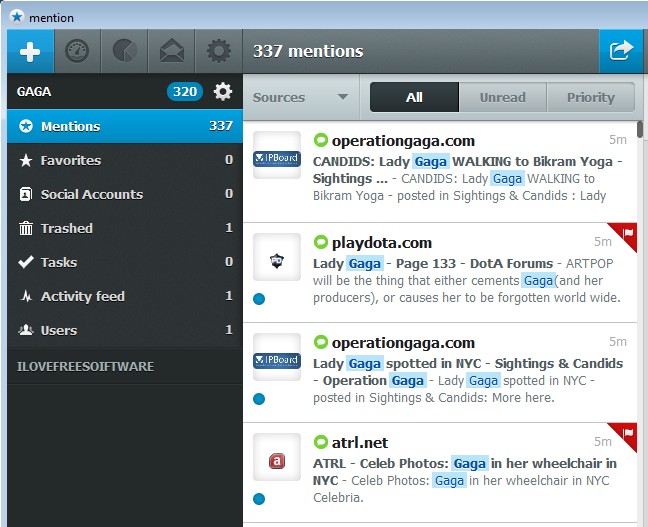Click the plus icon to add new alert
This screenshot has height=527, width=648.
pos(30,52)
